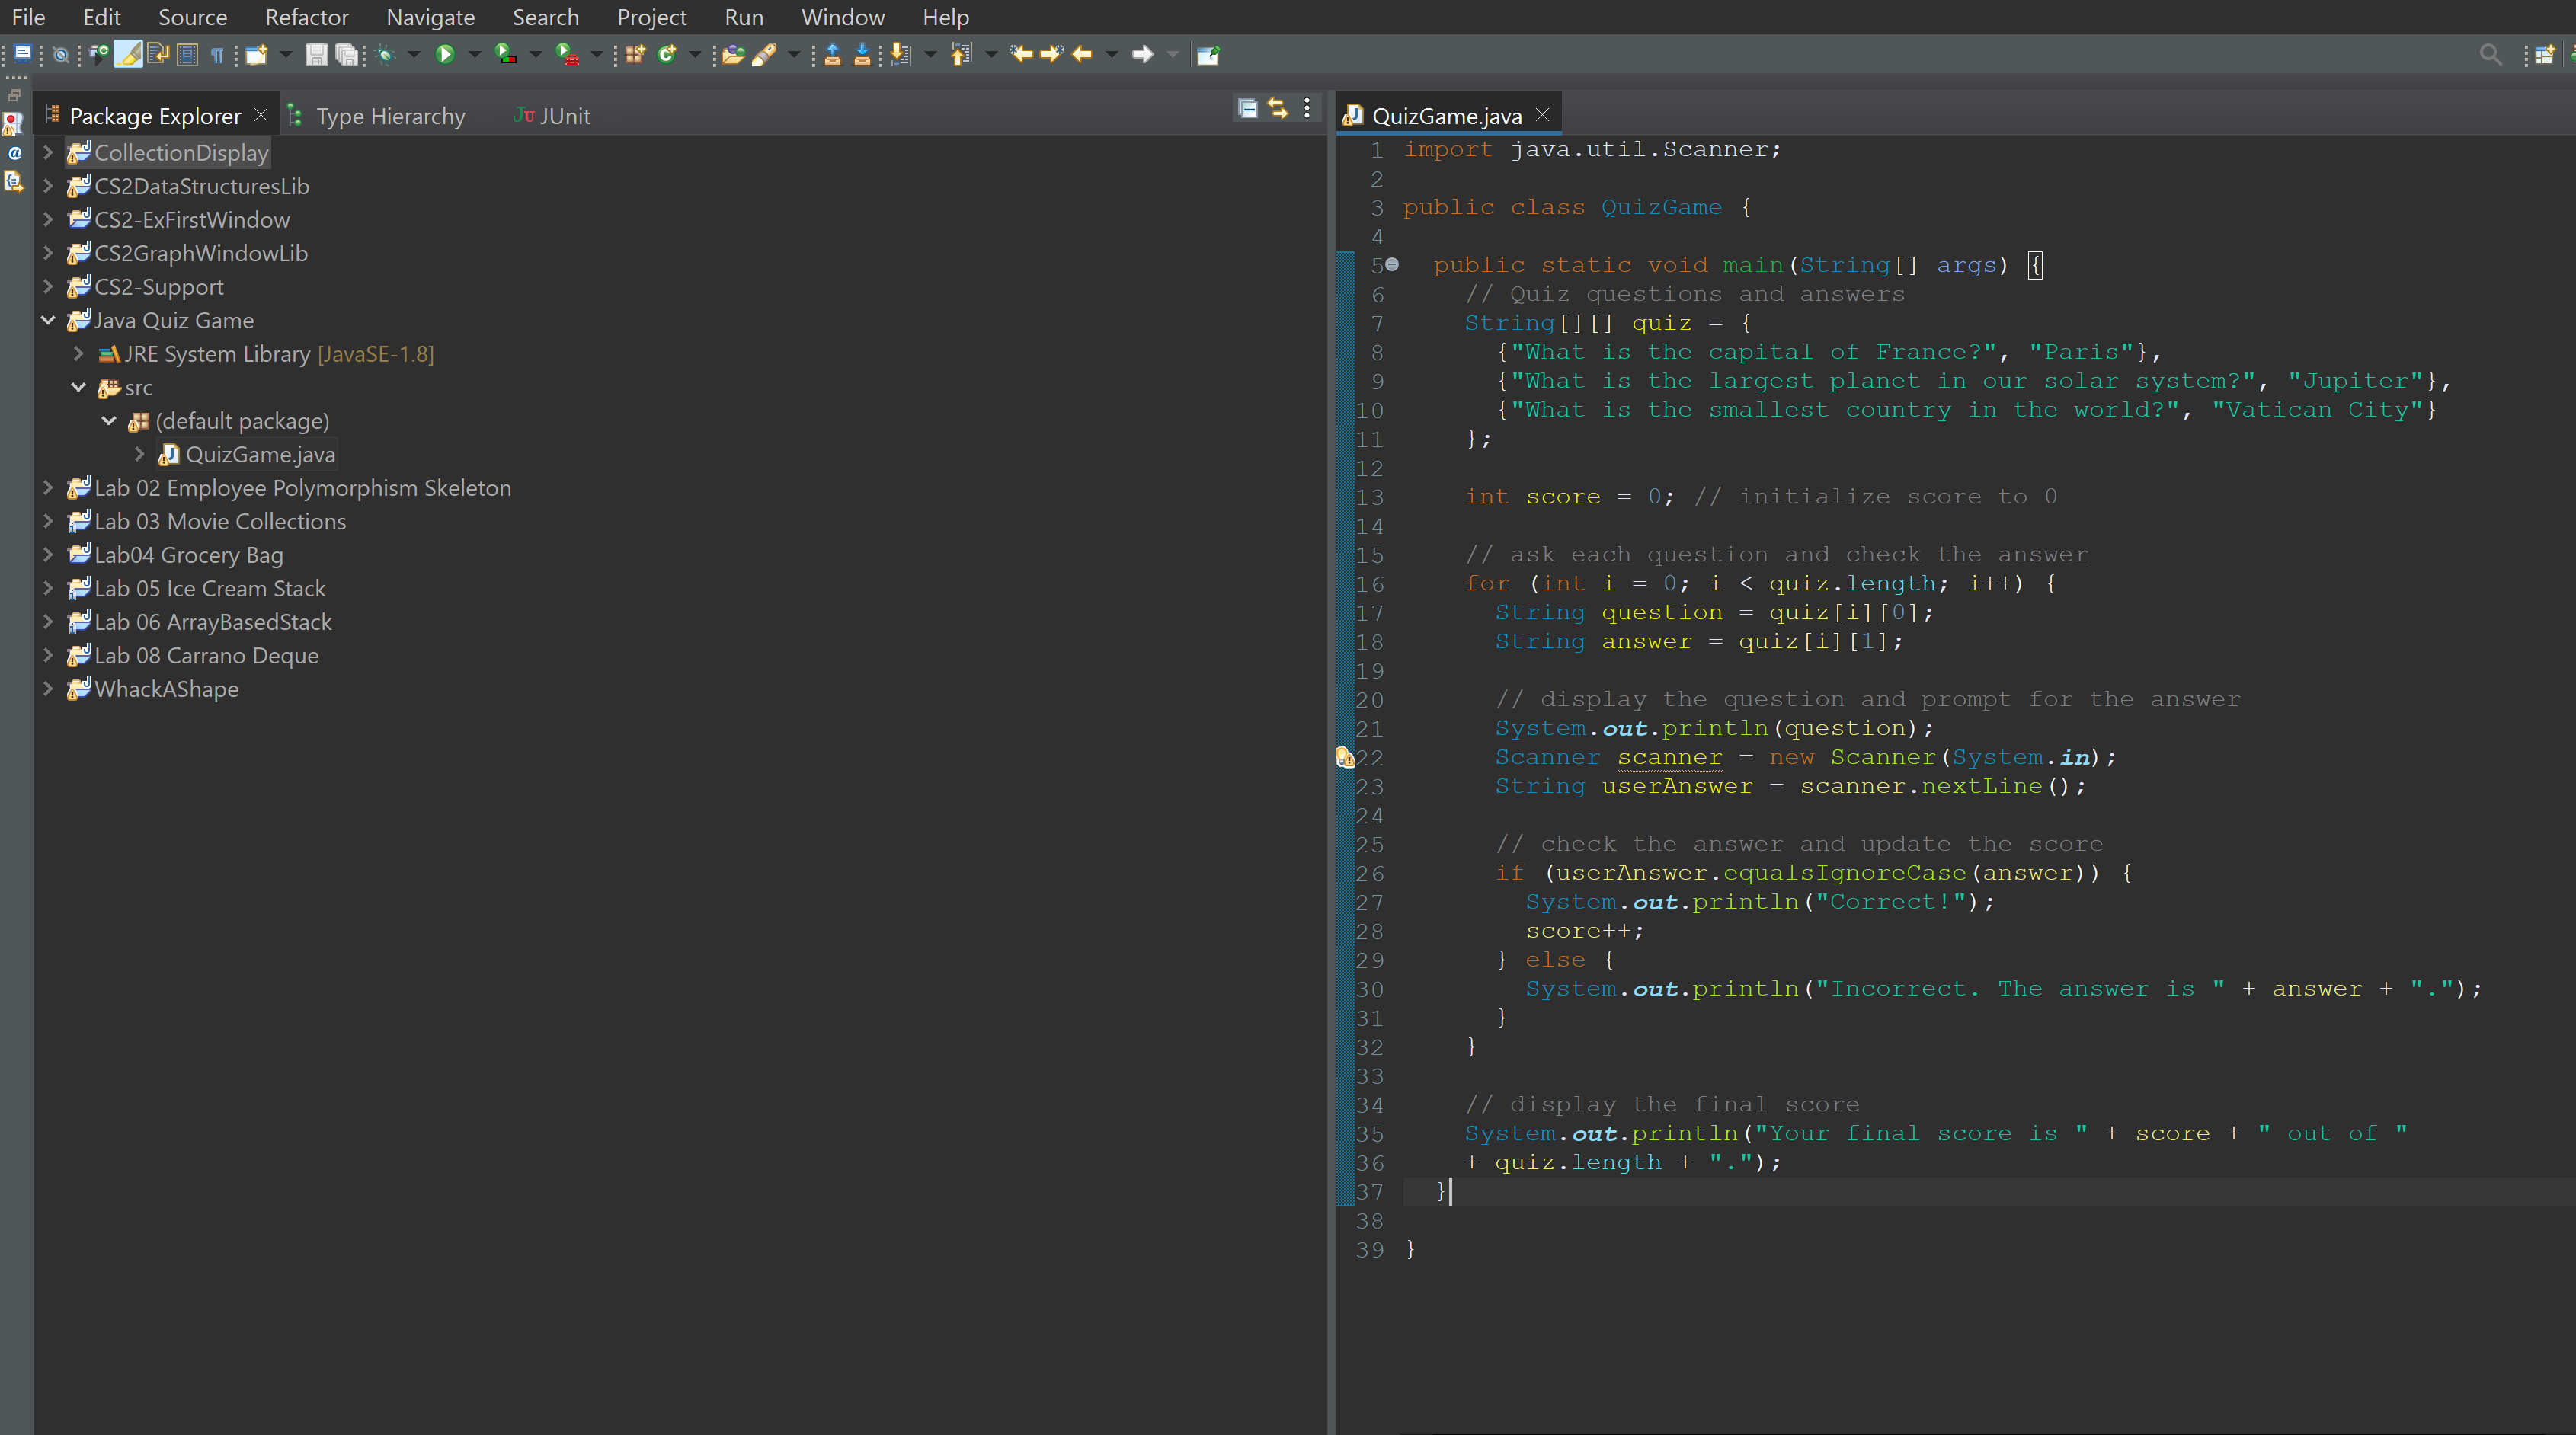This screenshot has width=2576, height=1435.
Task: Switch to the Type Hierarchy tab
Action: point(389,115)
